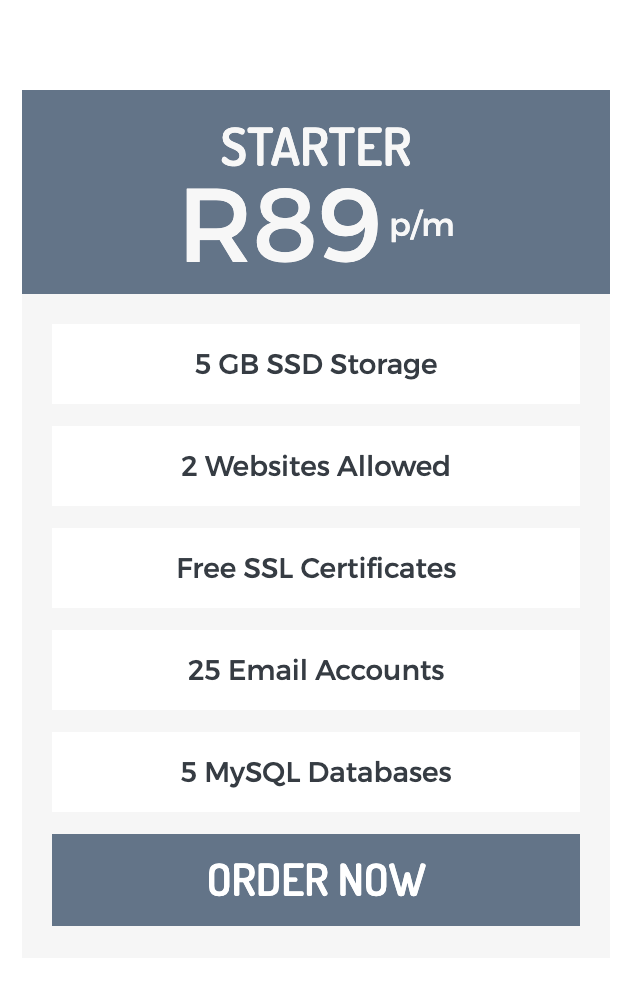Click the word "Certificates" in the feature list
The width and height of the screenshot is (642, 992).
tap(378, 568)
